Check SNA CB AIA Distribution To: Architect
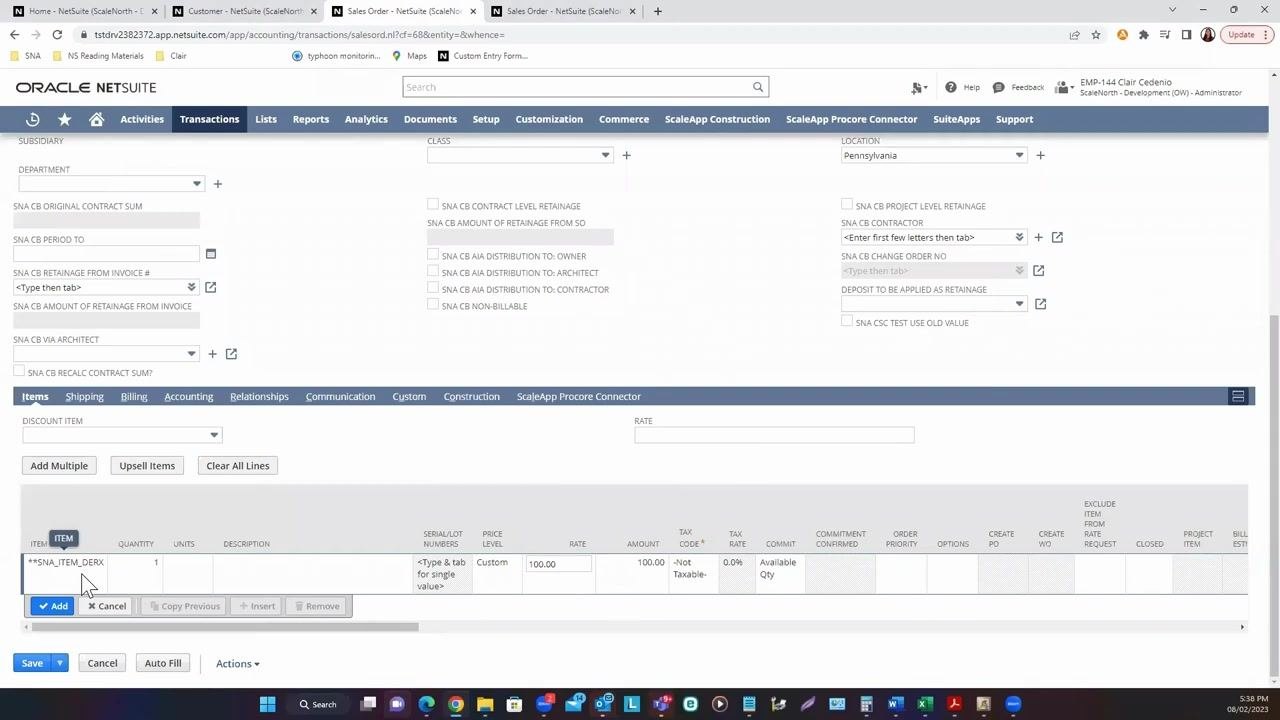Viewport: 1280px width, 720px height. (433, 272)
